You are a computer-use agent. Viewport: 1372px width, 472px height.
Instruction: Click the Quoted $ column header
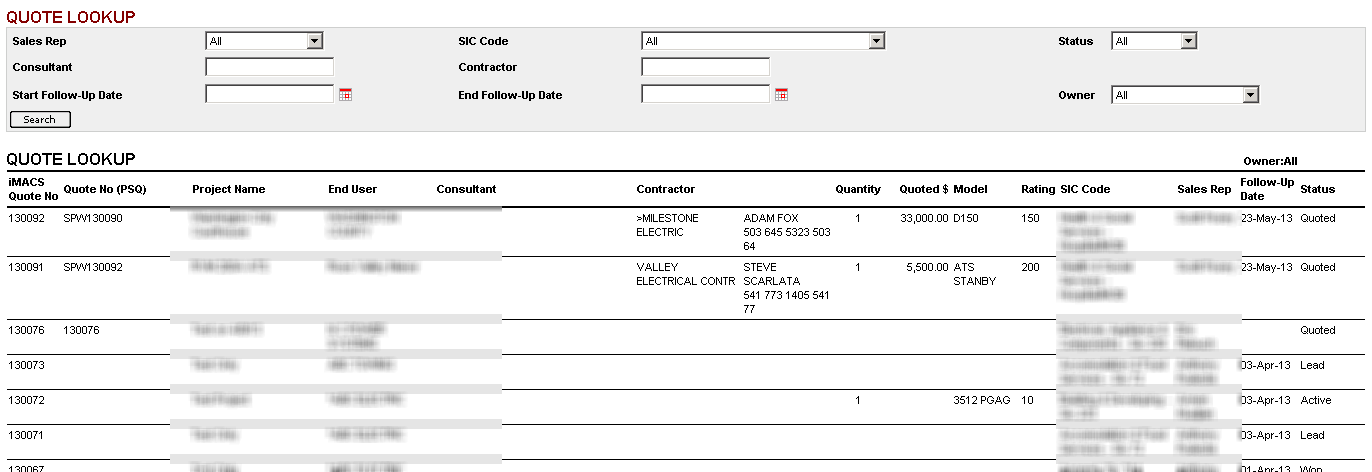coord(923,189)
